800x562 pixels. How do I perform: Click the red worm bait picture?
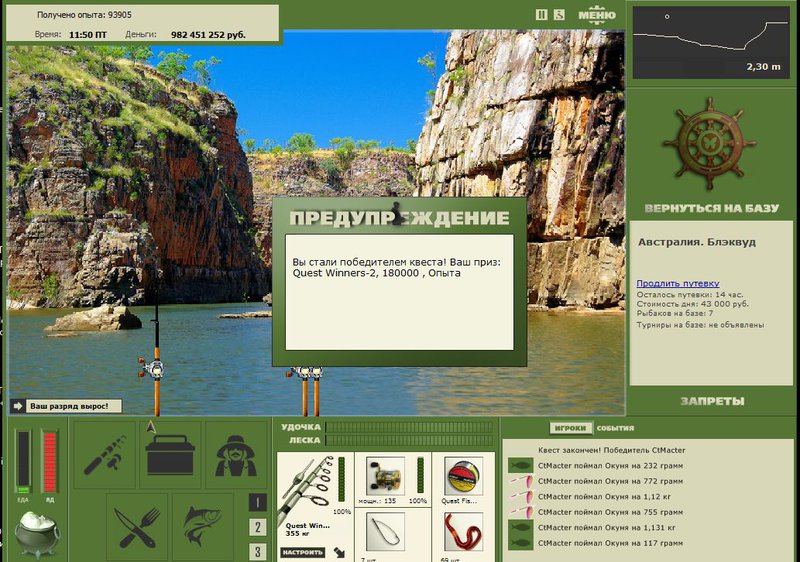[463, 532]
